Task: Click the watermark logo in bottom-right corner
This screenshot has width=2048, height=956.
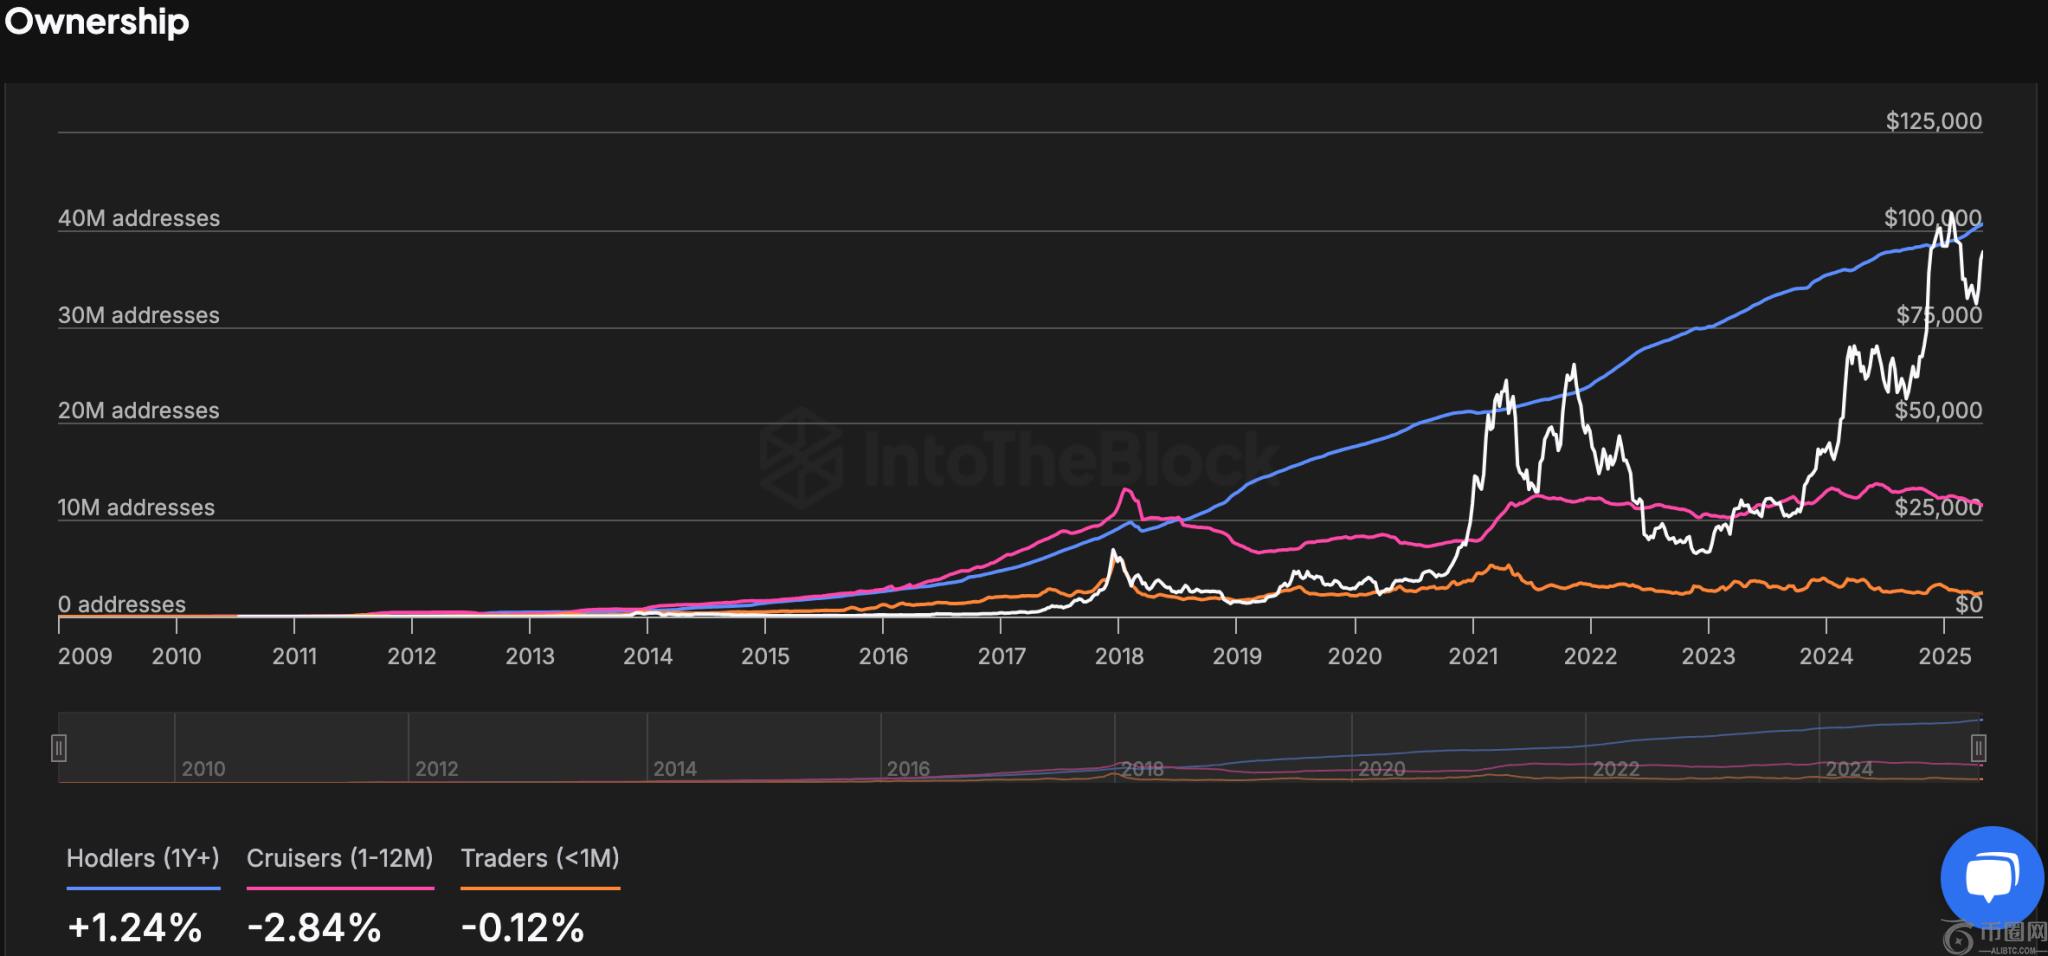Action: pyautogui.click(x=1992, y=938)
